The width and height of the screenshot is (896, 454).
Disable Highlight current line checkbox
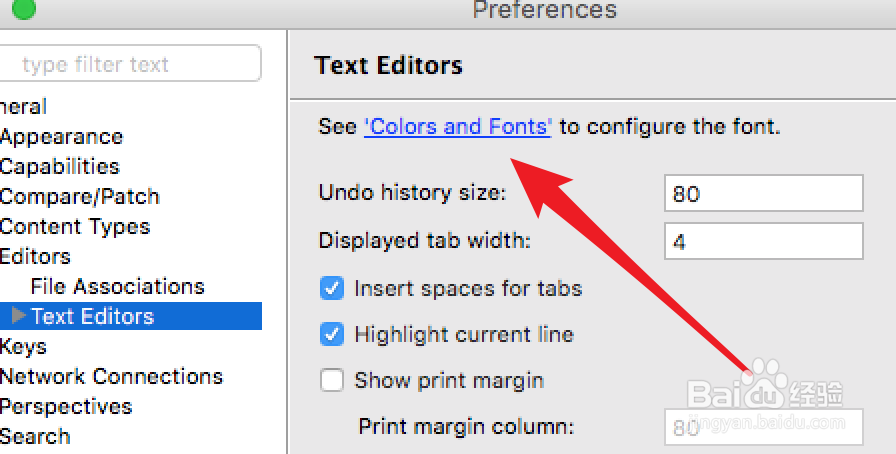point(332,334)
